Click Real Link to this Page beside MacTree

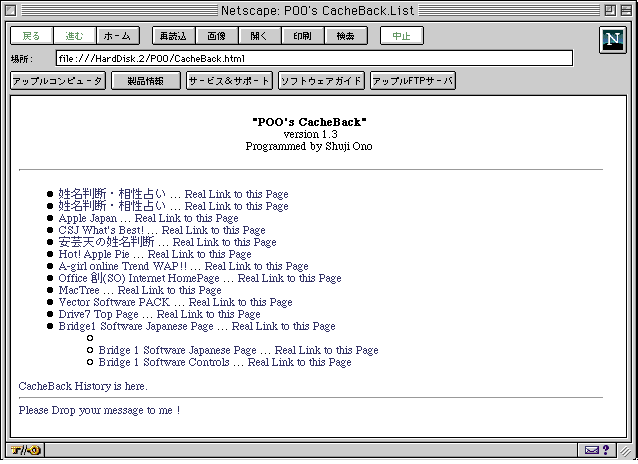coord(169,290)
